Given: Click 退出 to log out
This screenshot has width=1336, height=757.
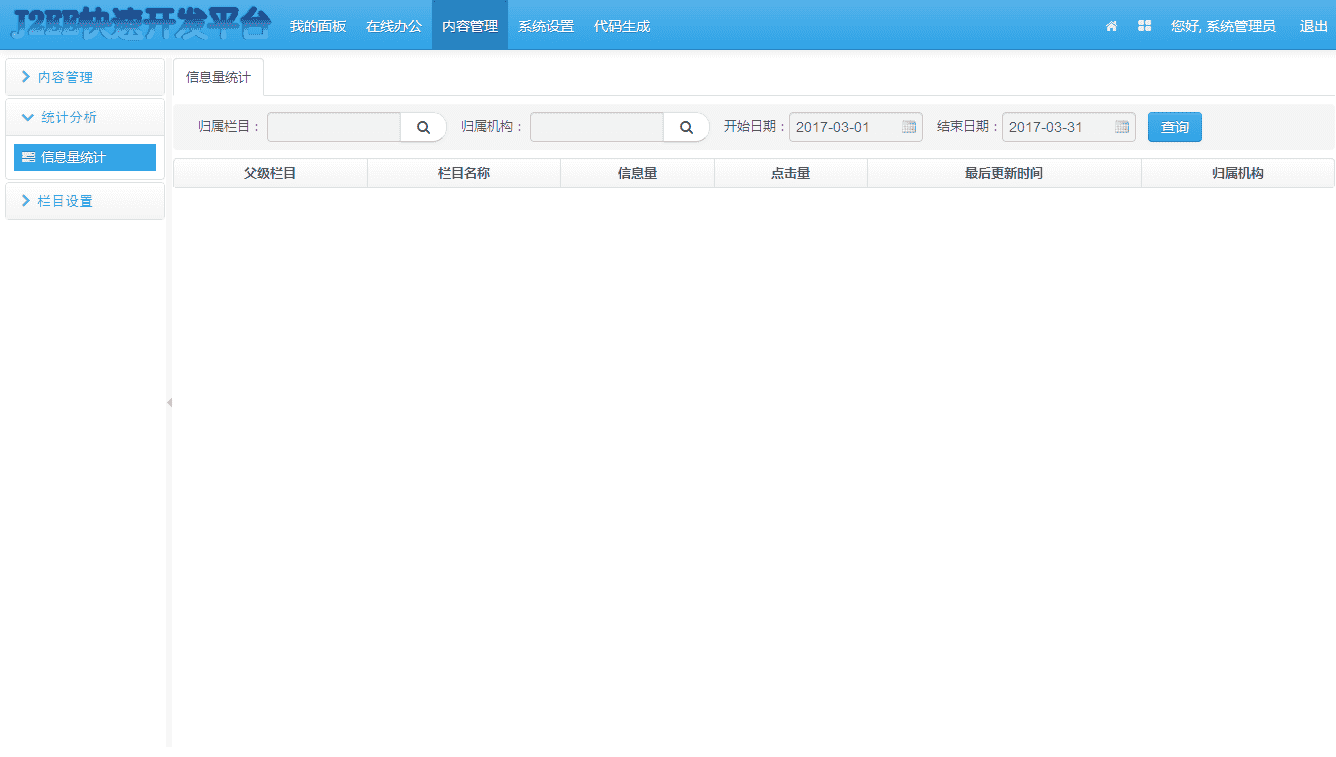Looking at the screenshot, I should point(1313,25).
